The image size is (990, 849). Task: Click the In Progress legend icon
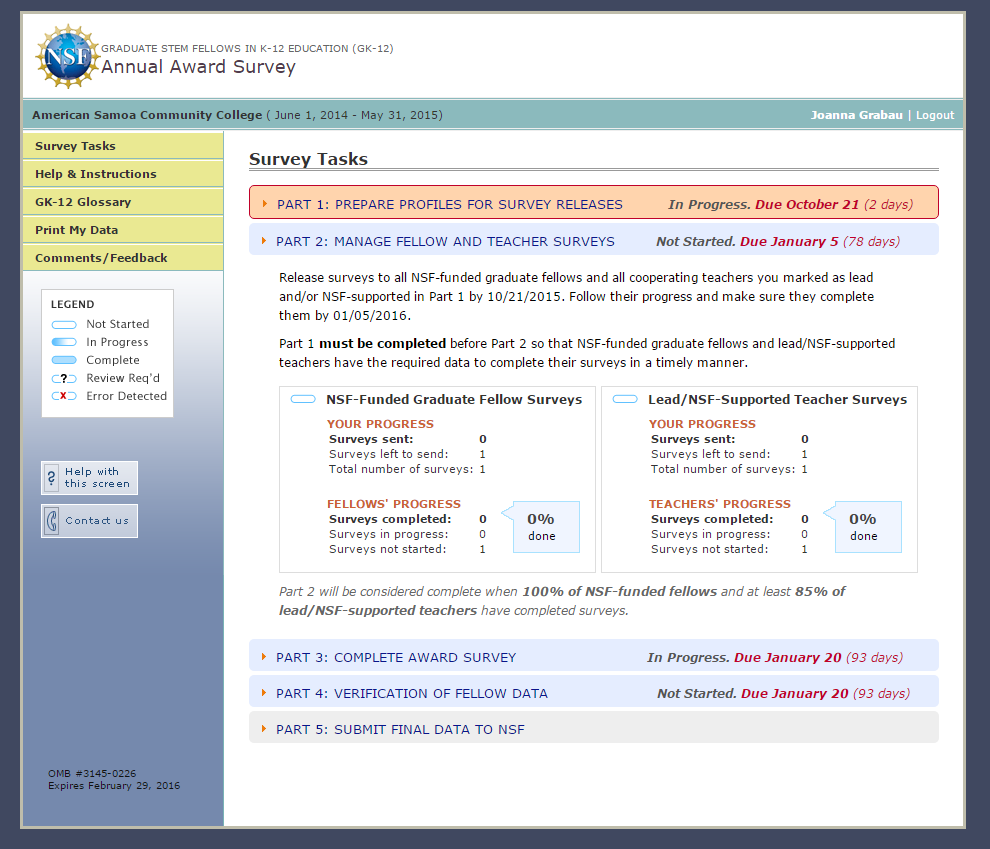click(x=64, y=342)
